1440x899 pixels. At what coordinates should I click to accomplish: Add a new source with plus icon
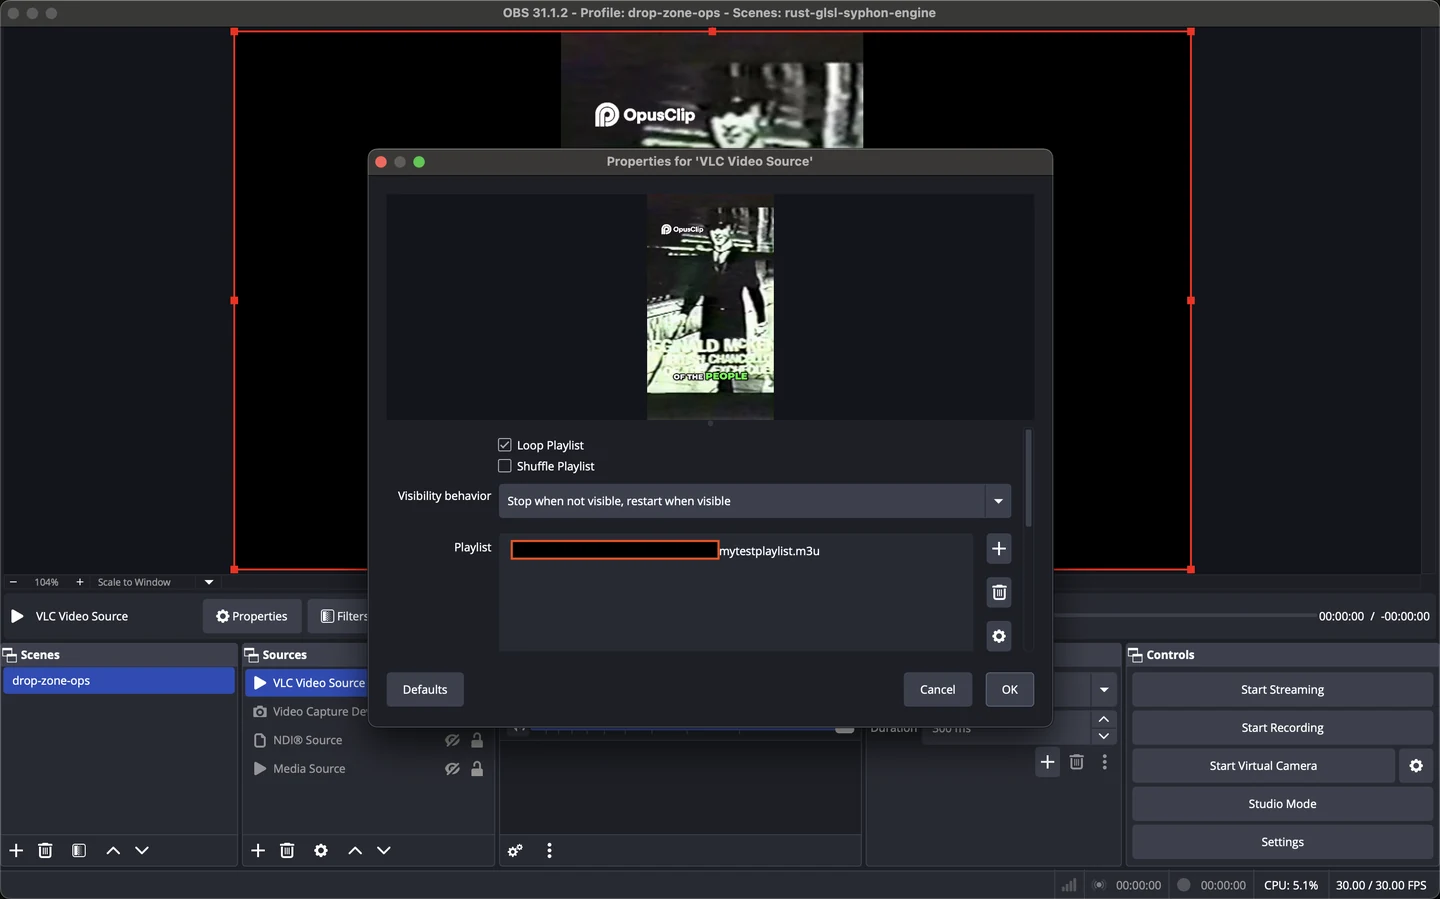[258, 851]
